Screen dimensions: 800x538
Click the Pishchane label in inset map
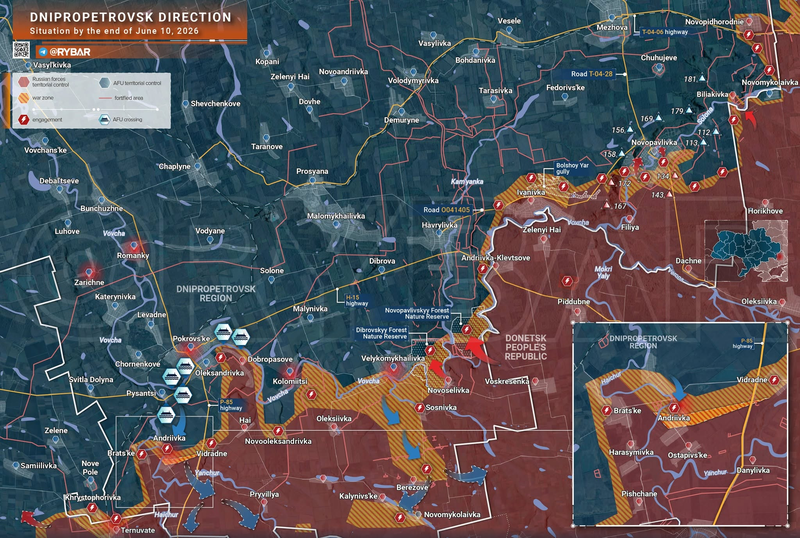click(639, 494)
